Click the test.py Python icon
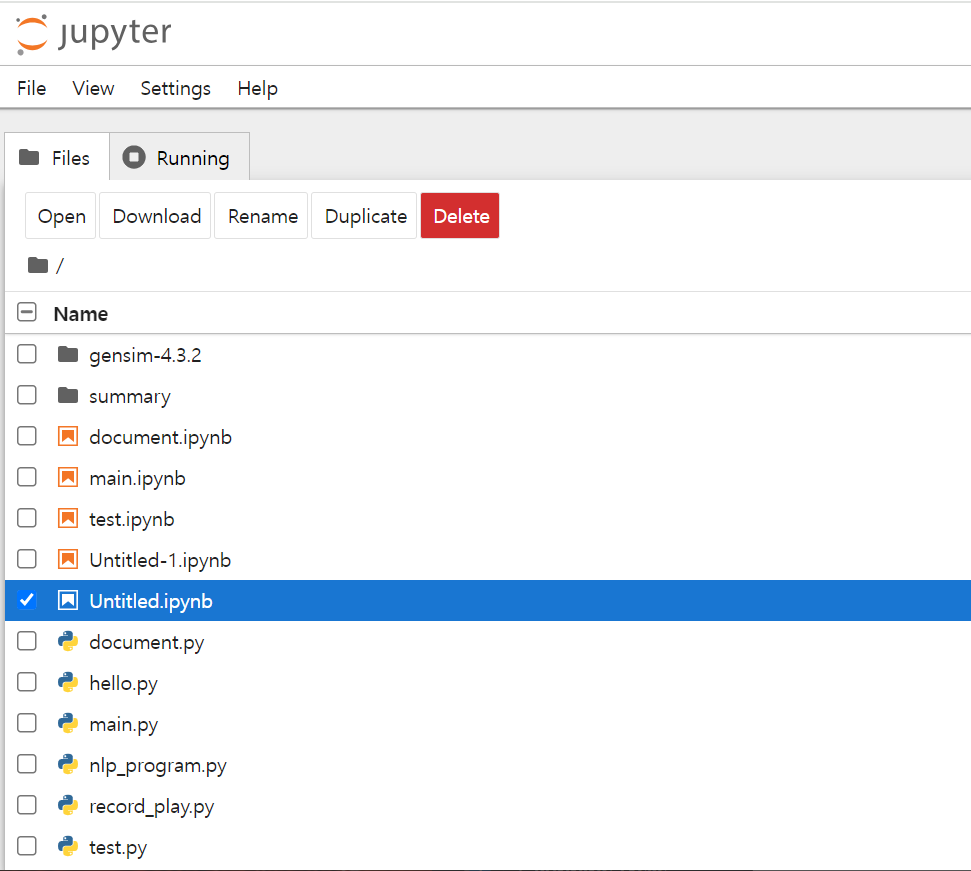The height and width of the screenshot is (871, 971). [x=67, y=846]
